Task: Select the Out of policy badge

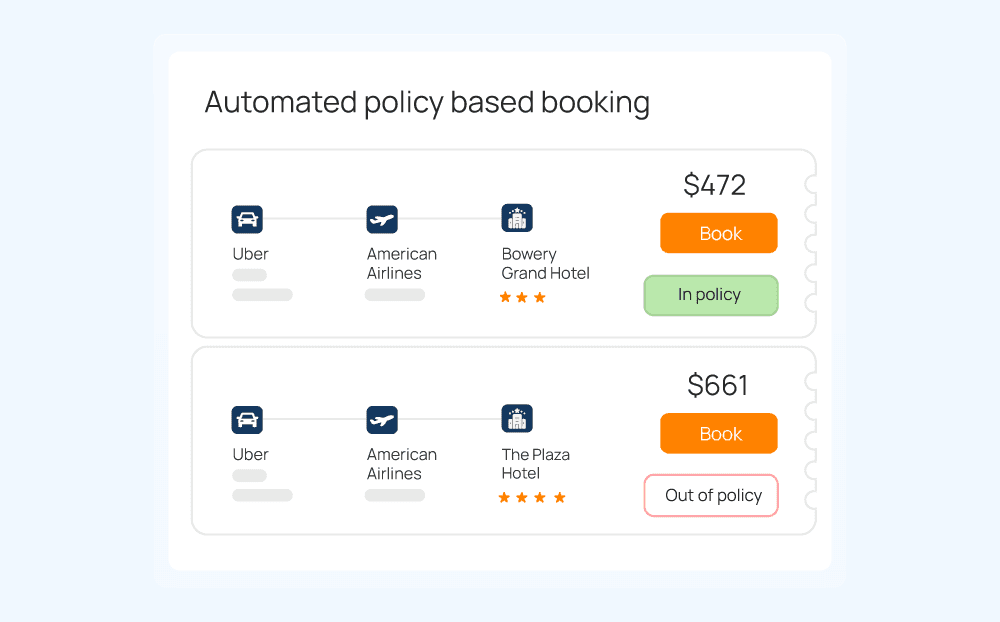Action: point(711,495)
